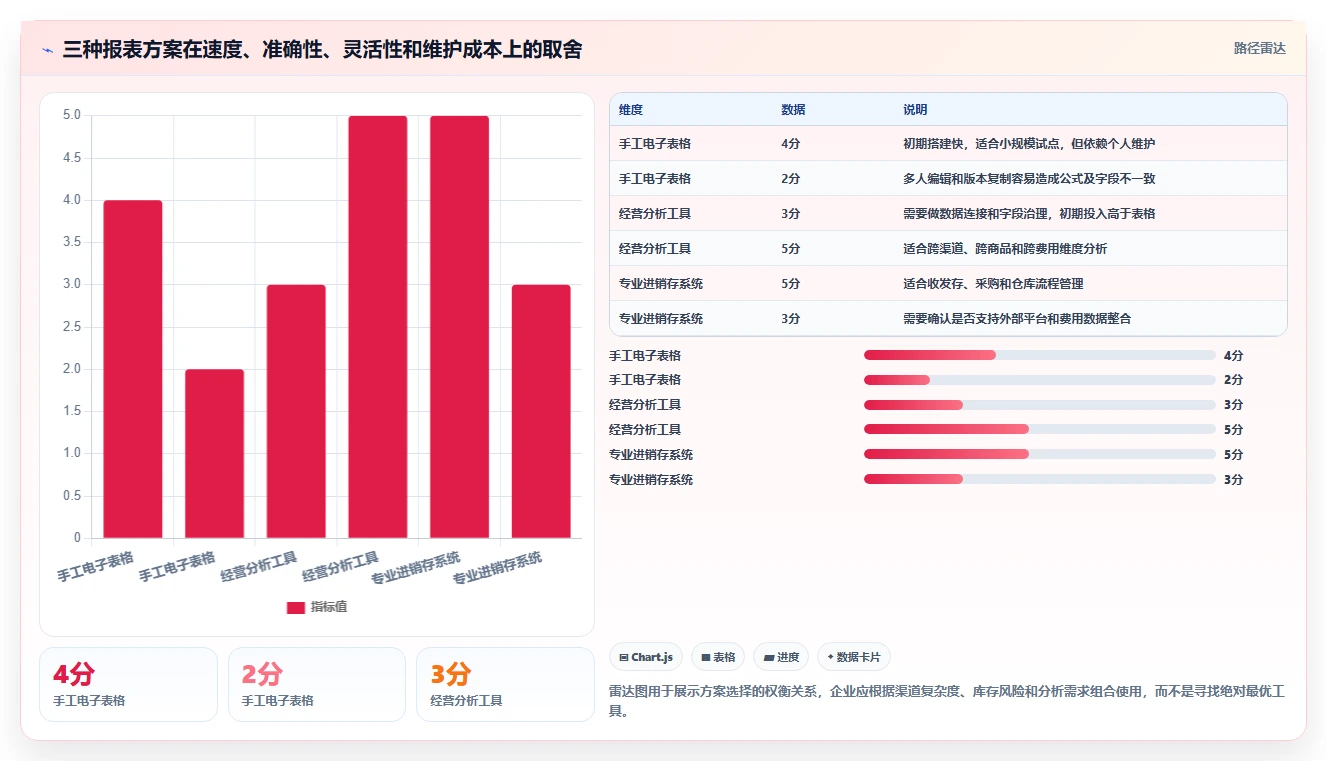Click the 2分 cell in the 多人编辑 row
This screenshot has width=1327, height=761.
pyautogui.click(x=790, y=179)
